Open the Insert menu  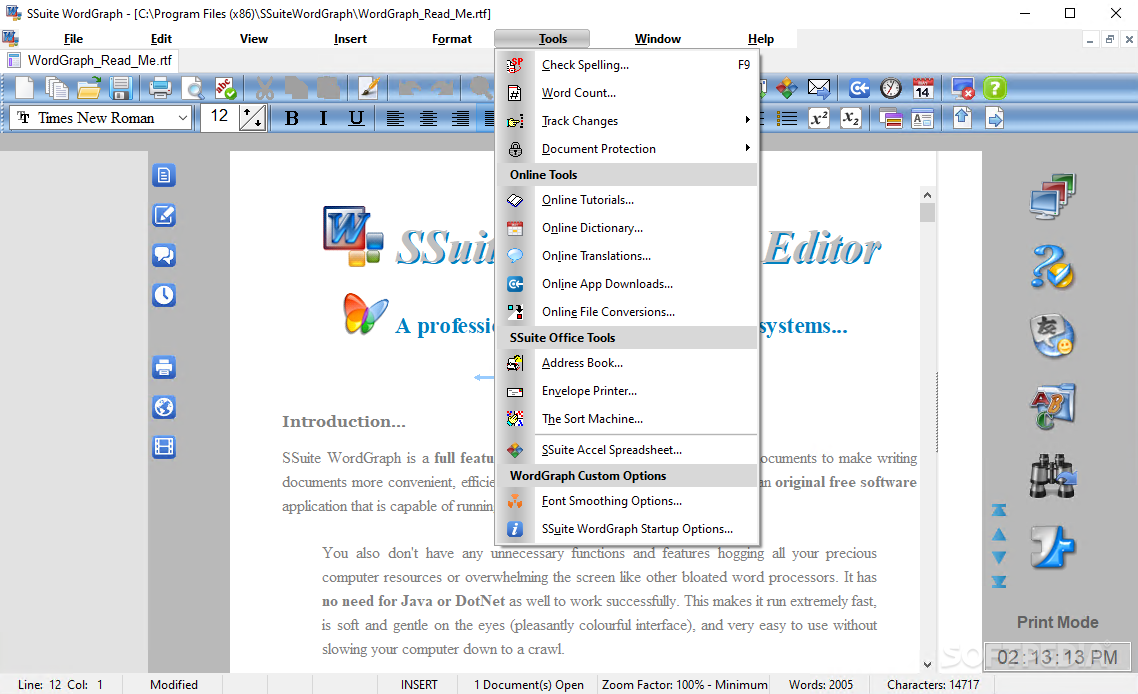click(x=350, y=38)
